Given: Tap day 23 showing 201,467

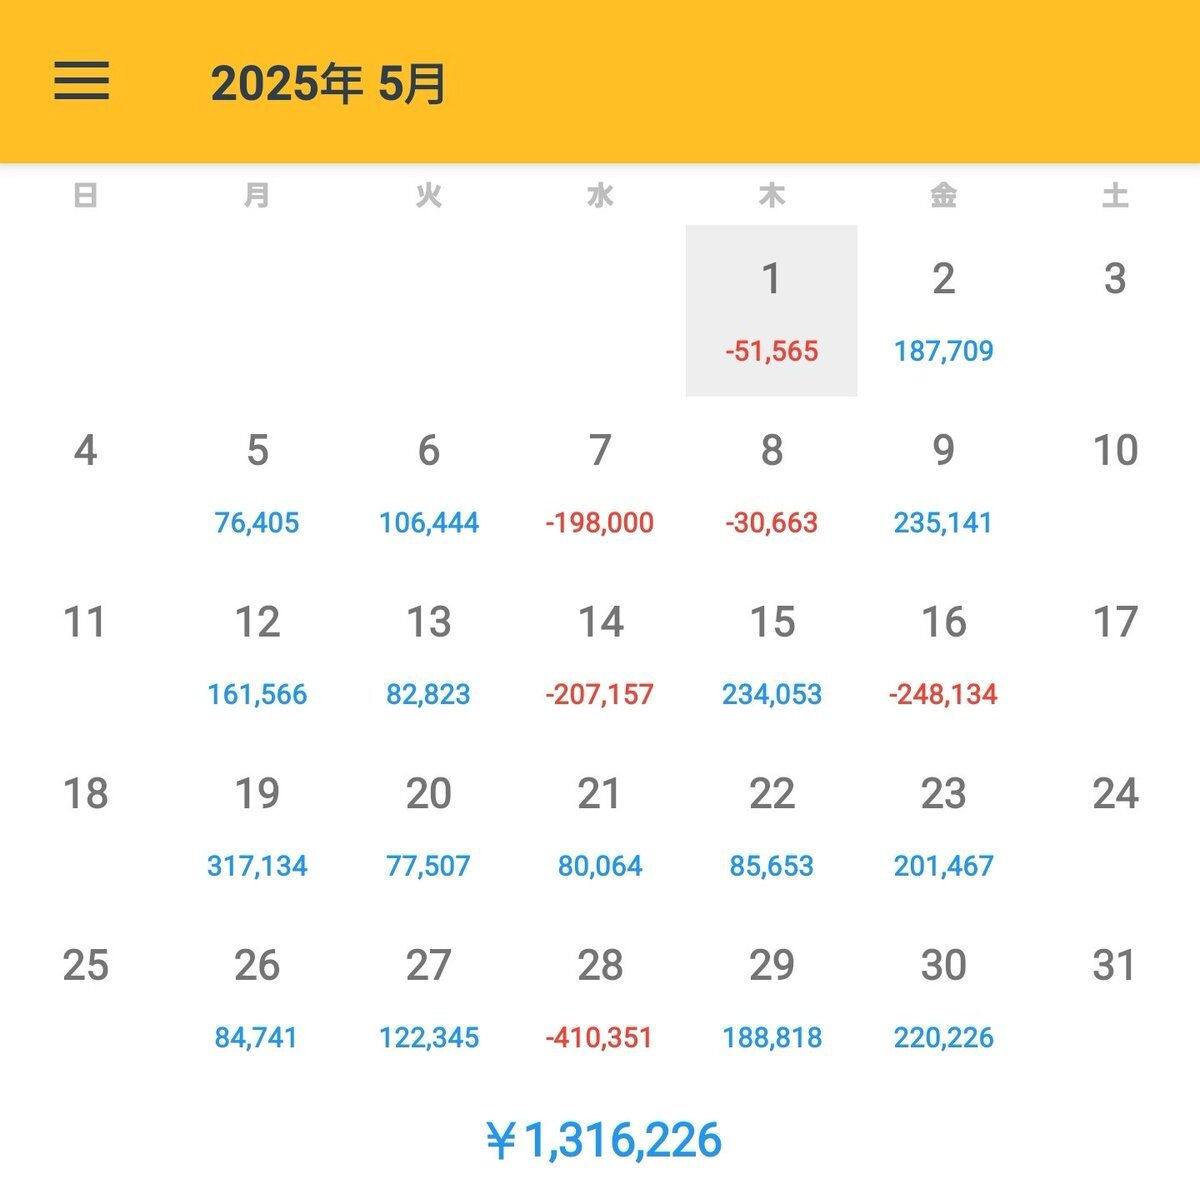Looking at the screenshot, I should [943, 827].
